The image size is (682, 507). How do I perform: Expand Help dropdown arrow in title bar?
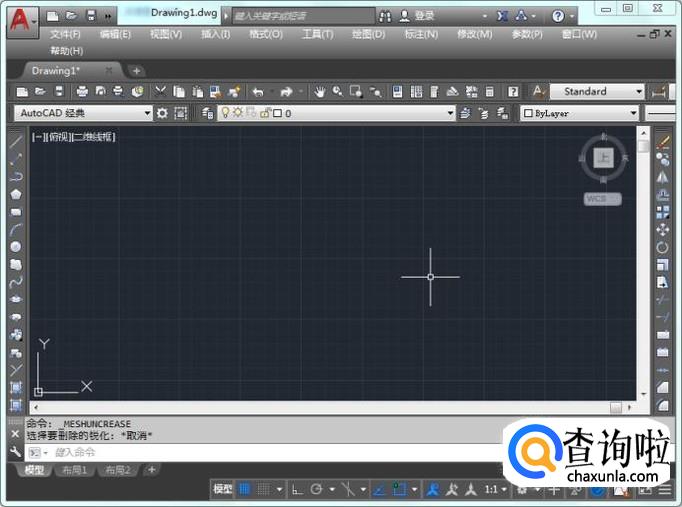[x=572, y=17]
